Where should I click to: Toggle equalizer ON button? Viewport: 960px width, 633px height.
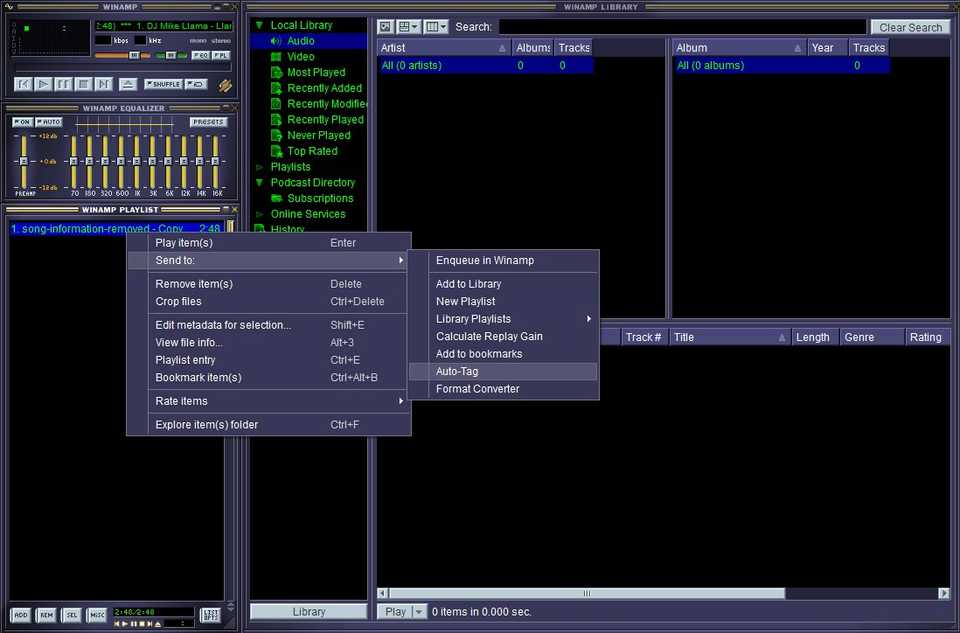tap(23, 122)
